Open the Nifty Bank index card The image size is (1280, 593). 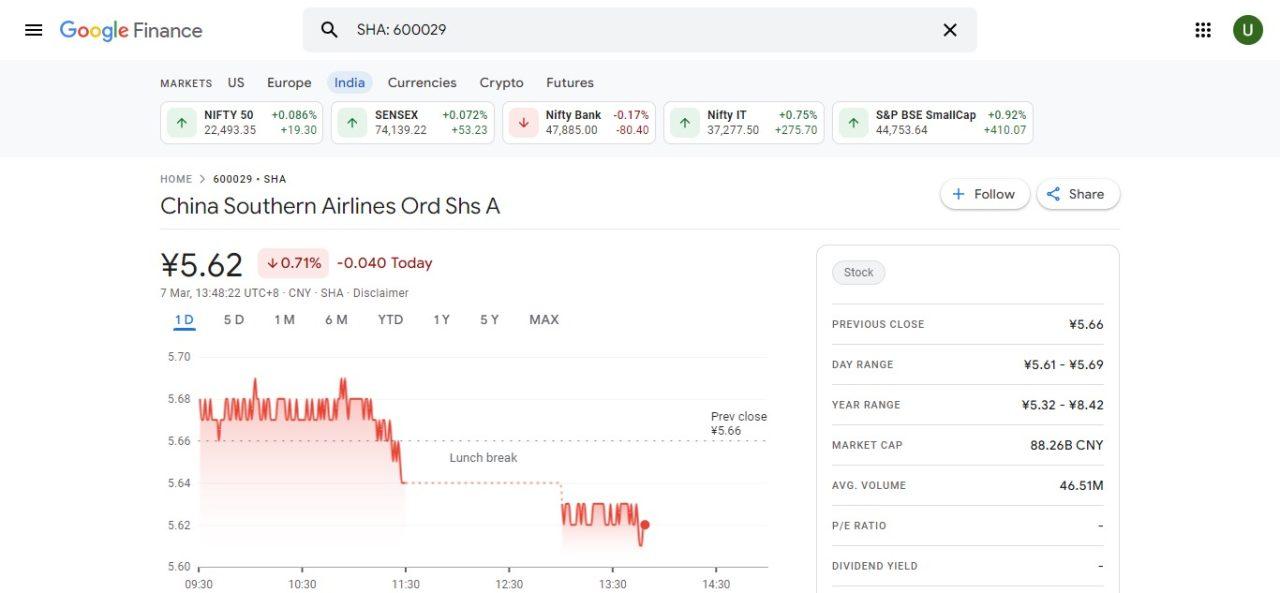(579, 123)
